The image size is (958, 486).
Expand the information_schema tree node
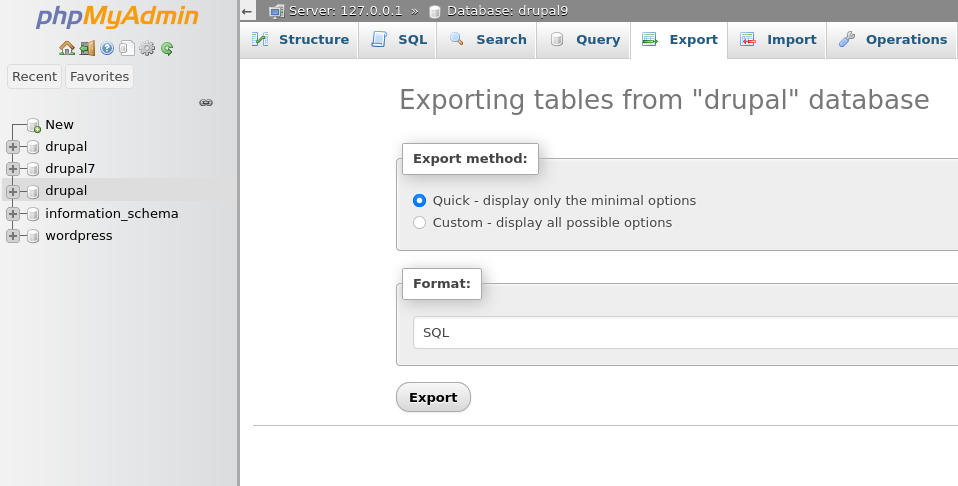pos(13,213)
